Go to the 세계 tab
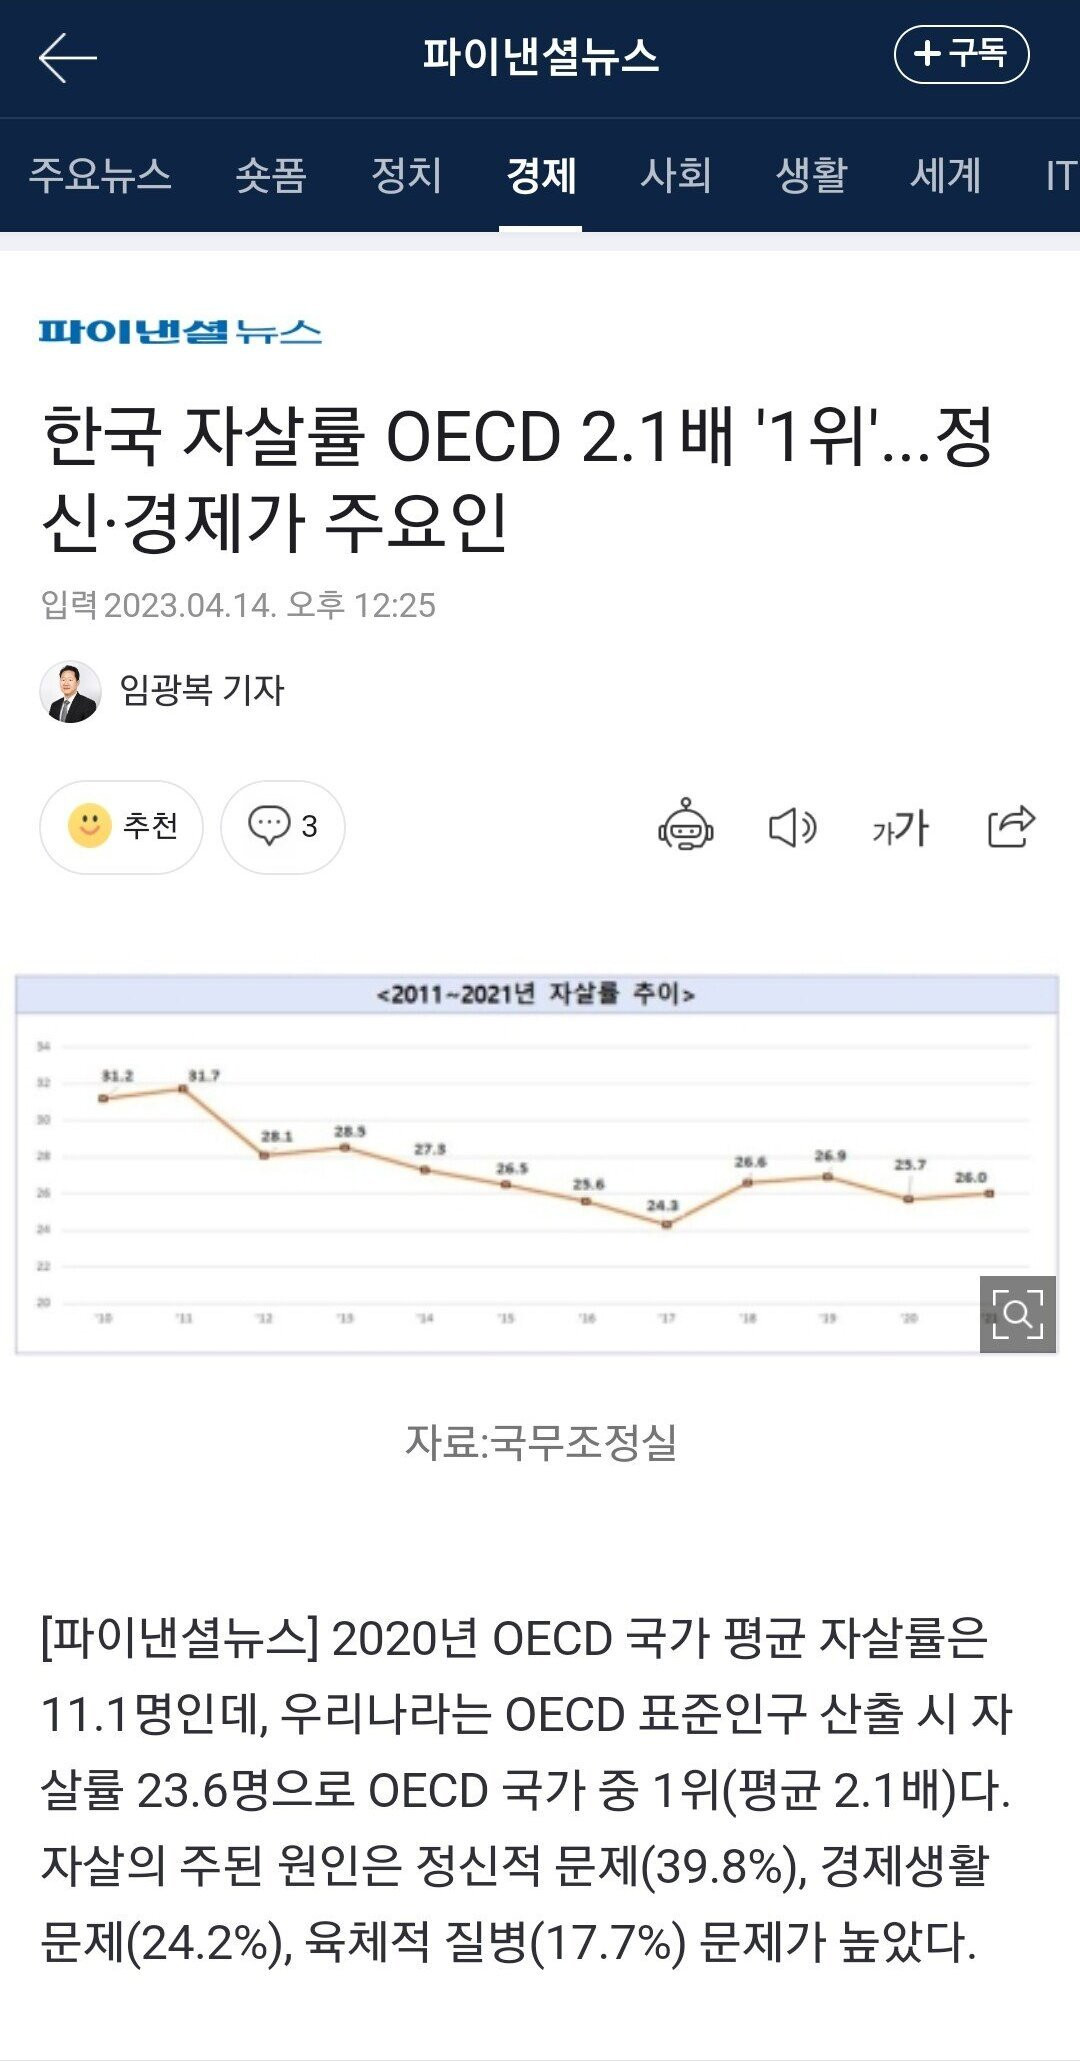Viewport: 1080px width, 2061px height. click(945, 176)
